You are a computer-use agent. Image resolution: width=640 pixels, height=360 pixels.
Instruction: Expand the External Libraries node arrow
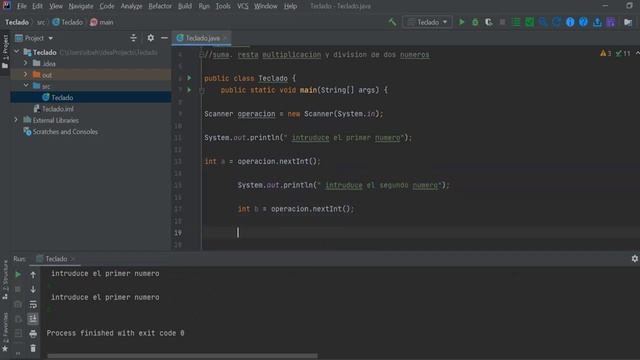click(16, 120)
